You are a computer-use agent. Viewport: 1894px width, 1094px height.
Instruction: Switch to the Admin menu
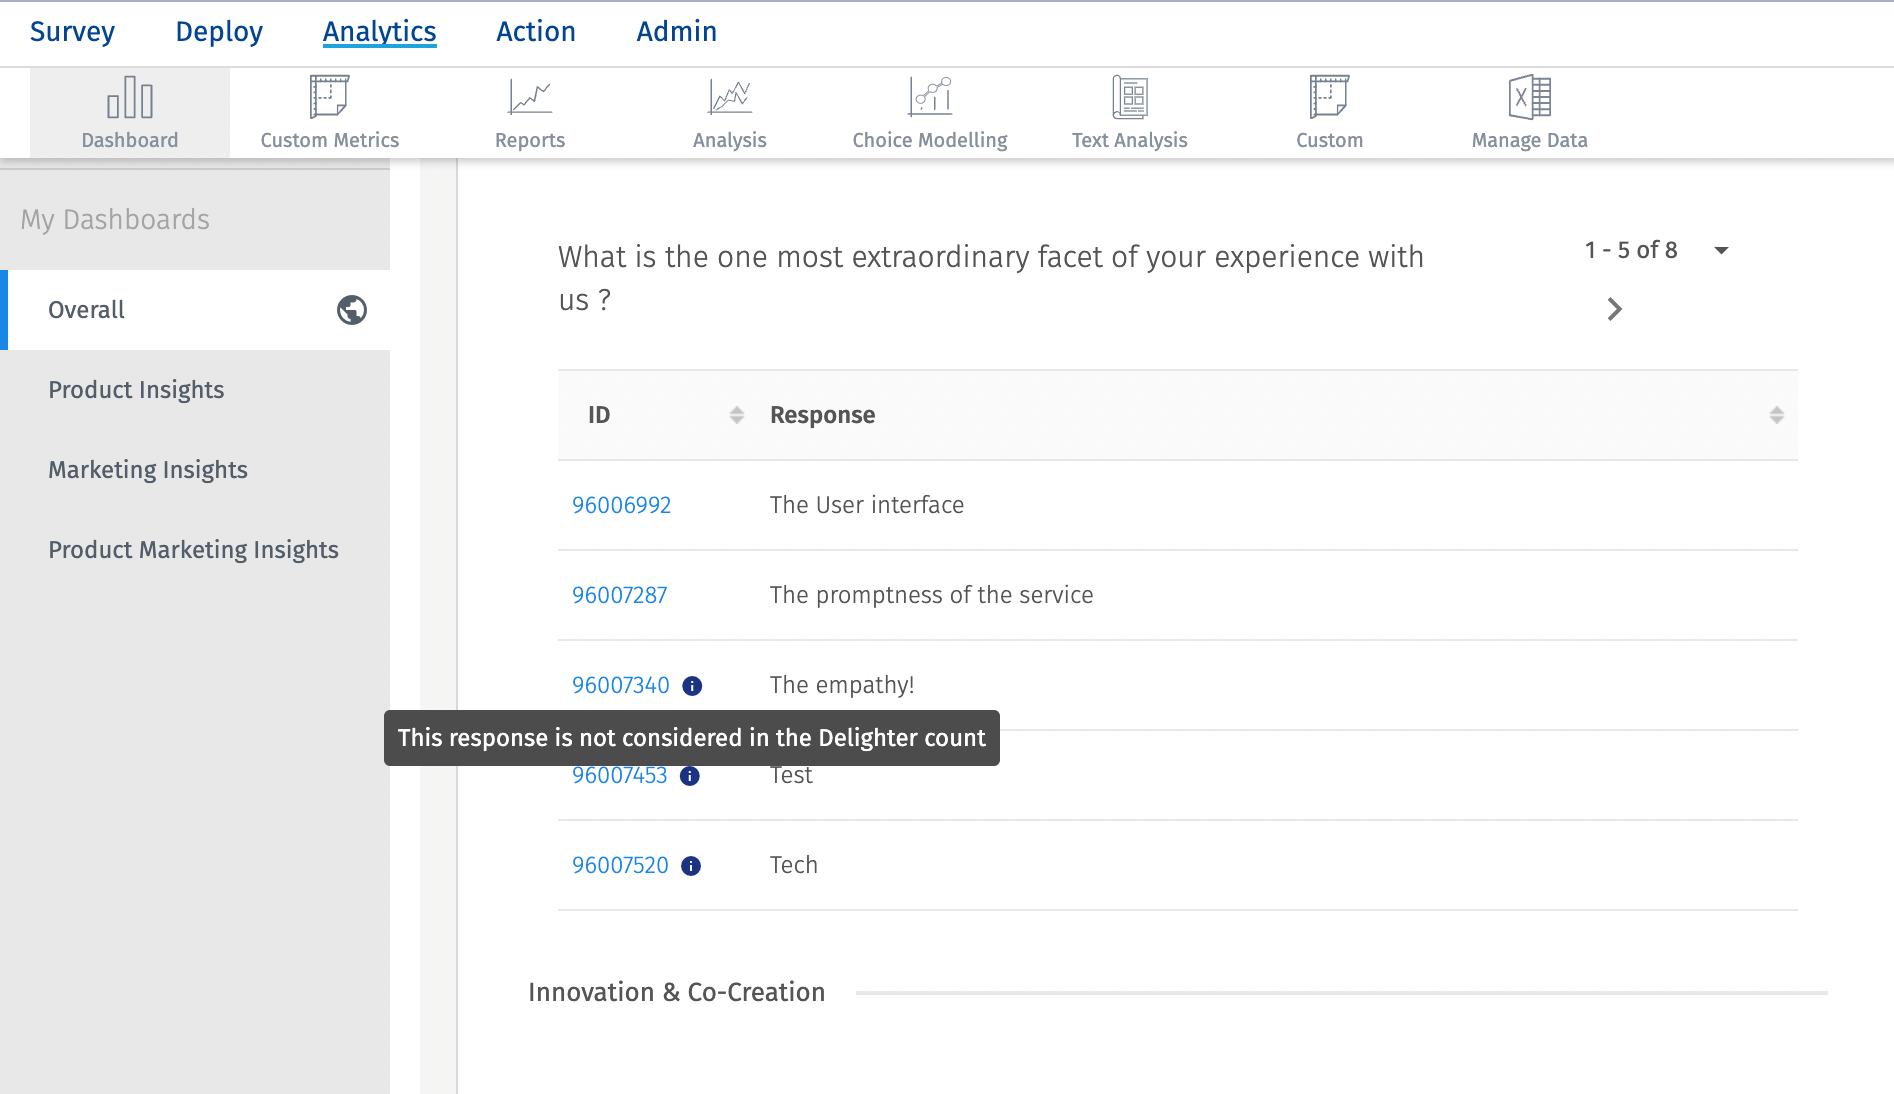tap(676, 31)
